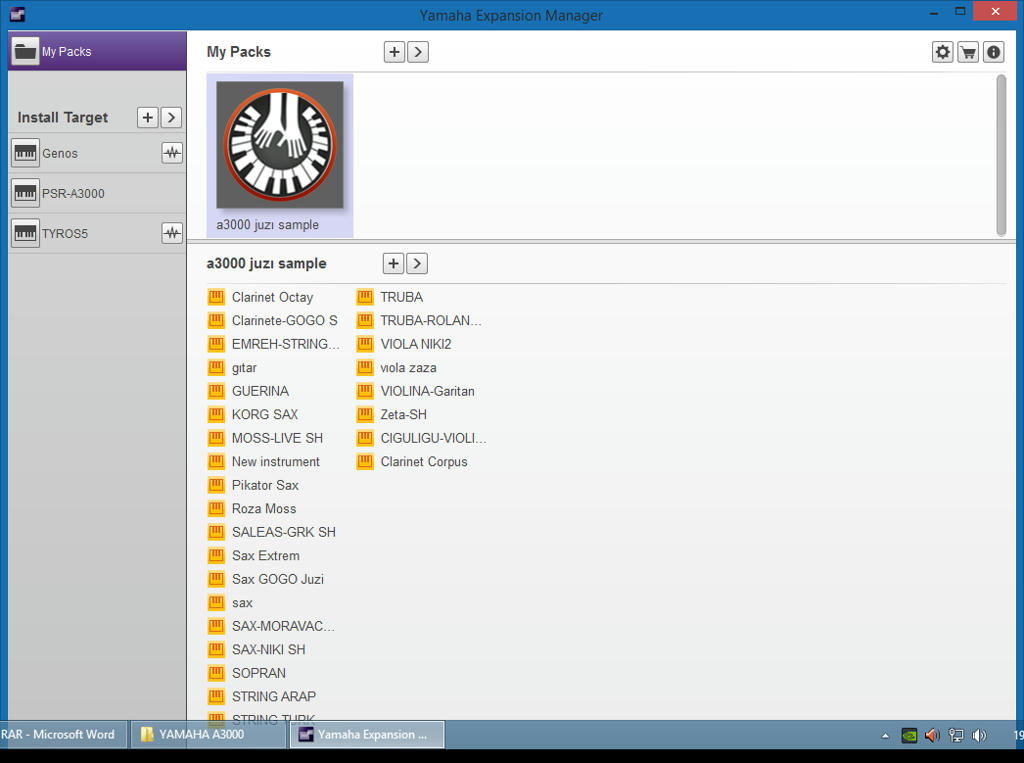Click the EMREH-STRING voice icon

tap(216, 344)
